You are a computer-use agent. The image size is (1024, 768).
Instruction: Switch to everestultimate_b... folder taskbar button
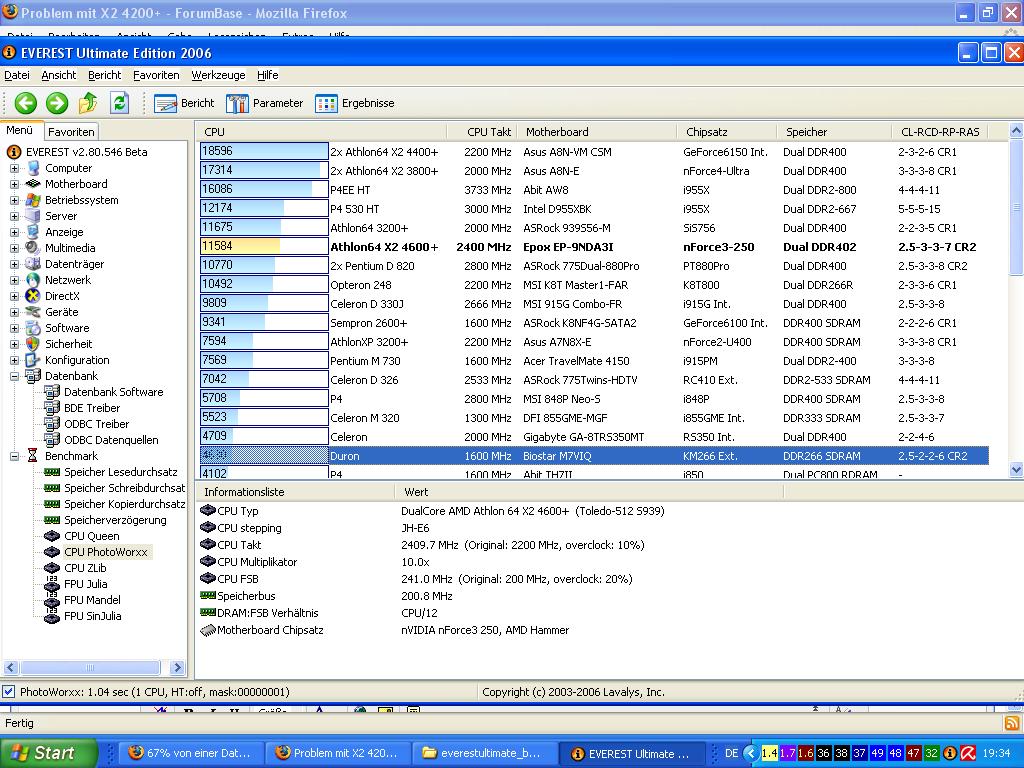pos(486,754)
